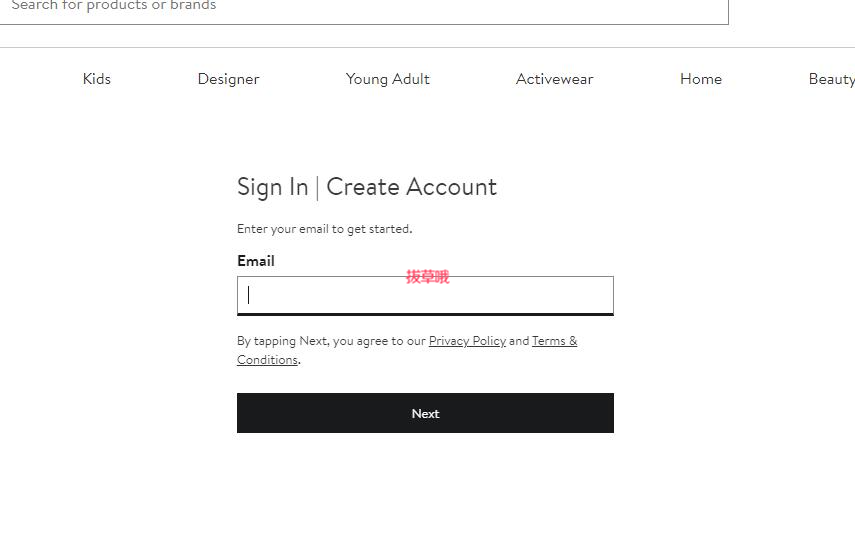Follow the "Terms &" link

point(555,341)
